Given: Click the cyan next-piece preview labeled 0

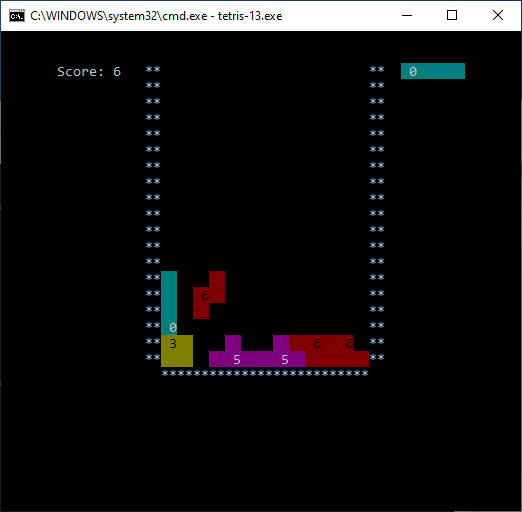Looking at the screenshot, I should click(433, 71).
